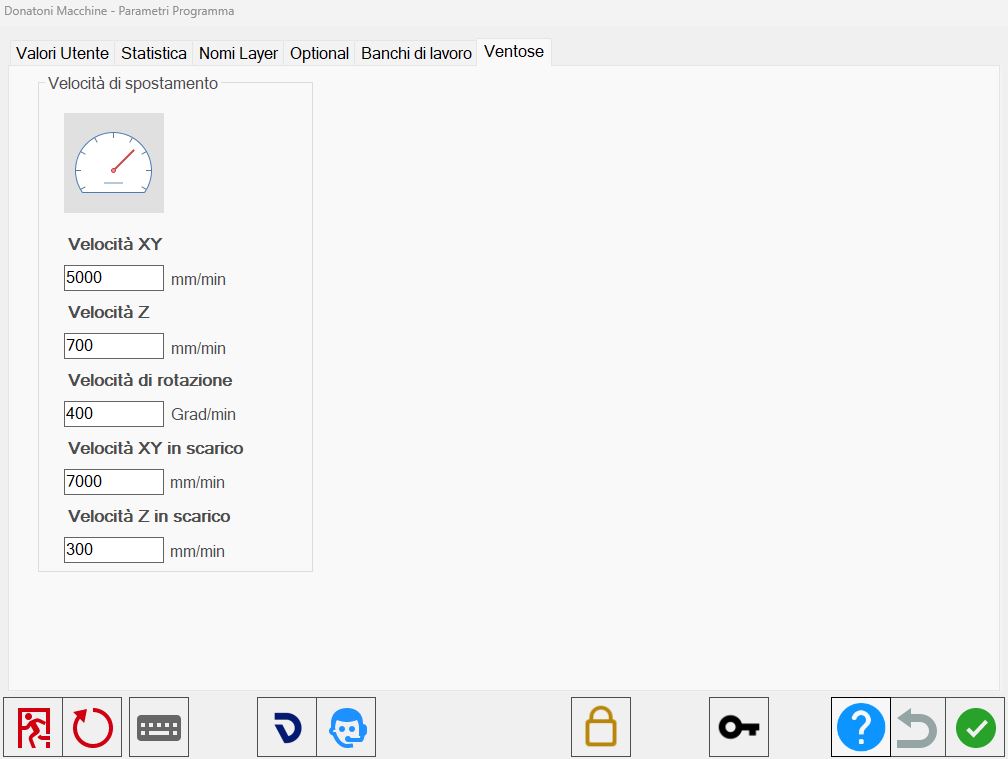This screenshot has width=1008, height=759.
Task: Open the Banchi di lavoro tab
Action: tap(416, 53)
